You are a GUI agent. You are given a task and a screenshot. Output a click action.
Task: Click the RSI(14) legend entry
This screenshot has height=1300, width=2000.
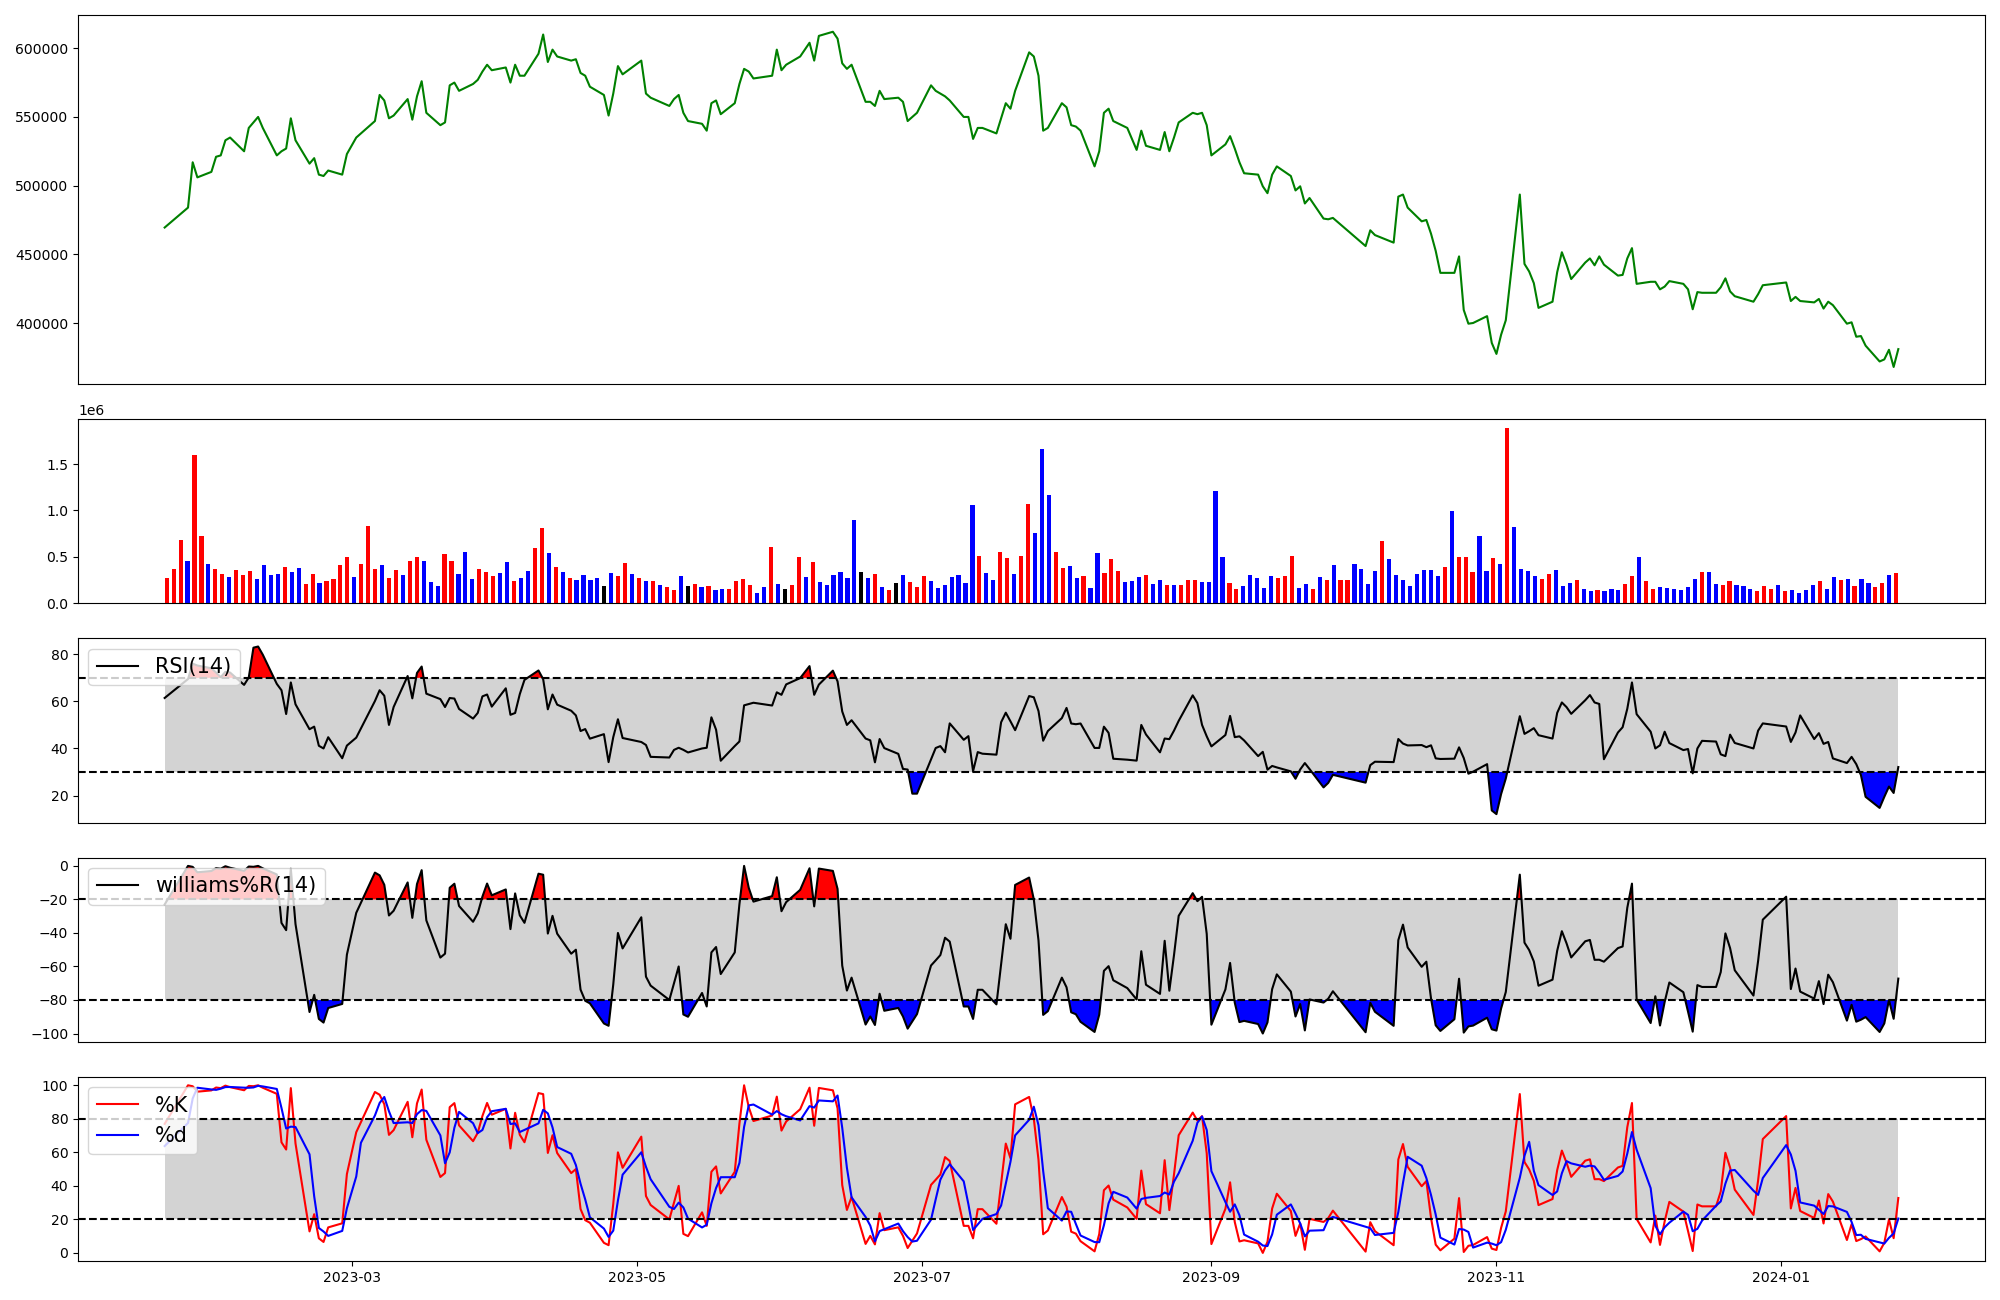pos(192,666)
